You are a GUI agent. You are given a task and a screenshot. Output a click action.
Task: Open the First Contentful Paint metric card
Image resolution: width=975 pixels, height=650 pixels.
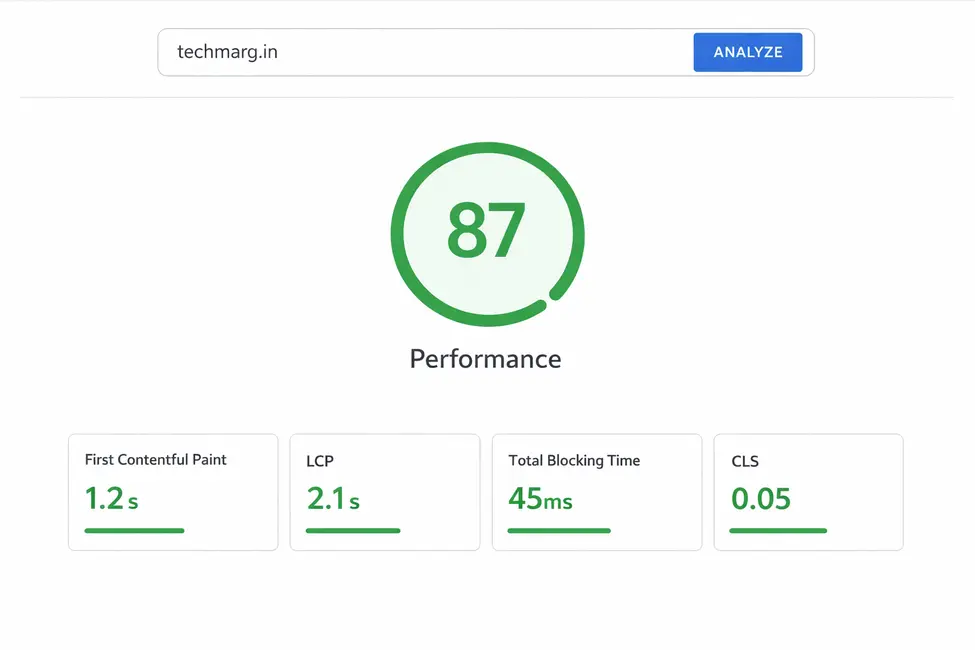click(172, 492)
